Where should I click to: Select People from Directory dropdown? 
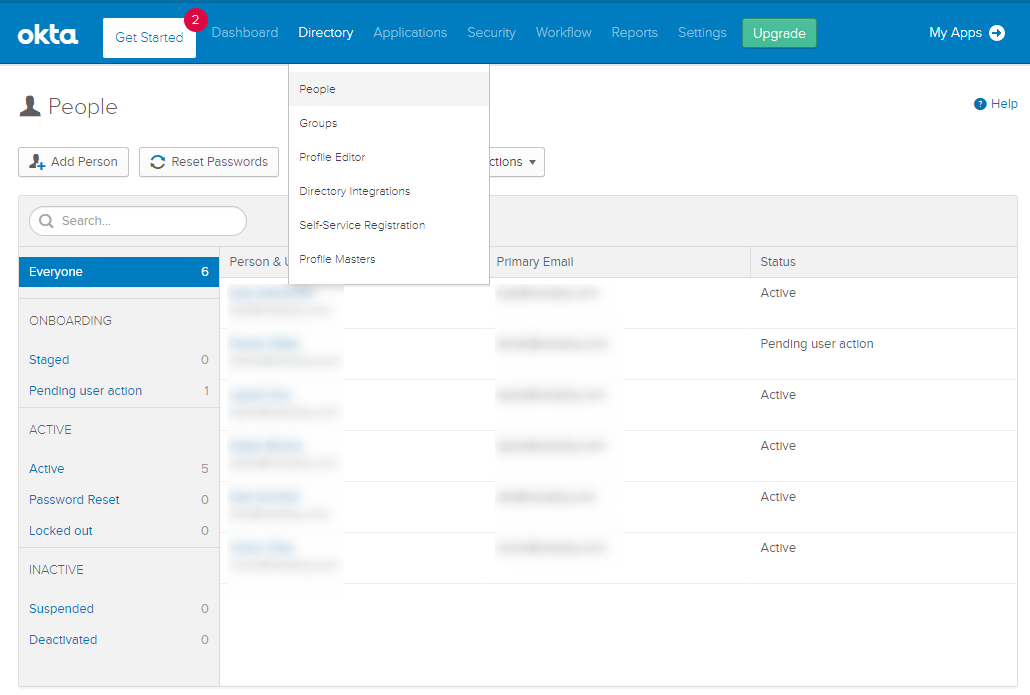[389, 89]
